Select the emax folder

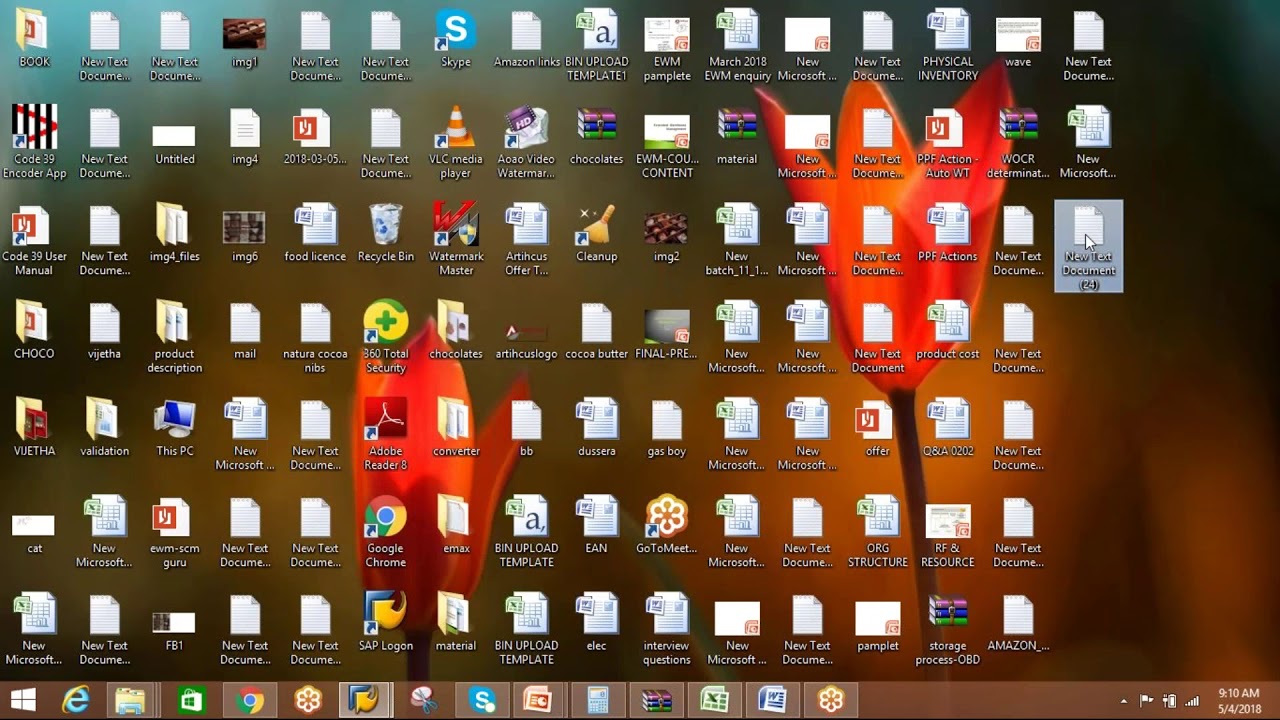[455, 524]
